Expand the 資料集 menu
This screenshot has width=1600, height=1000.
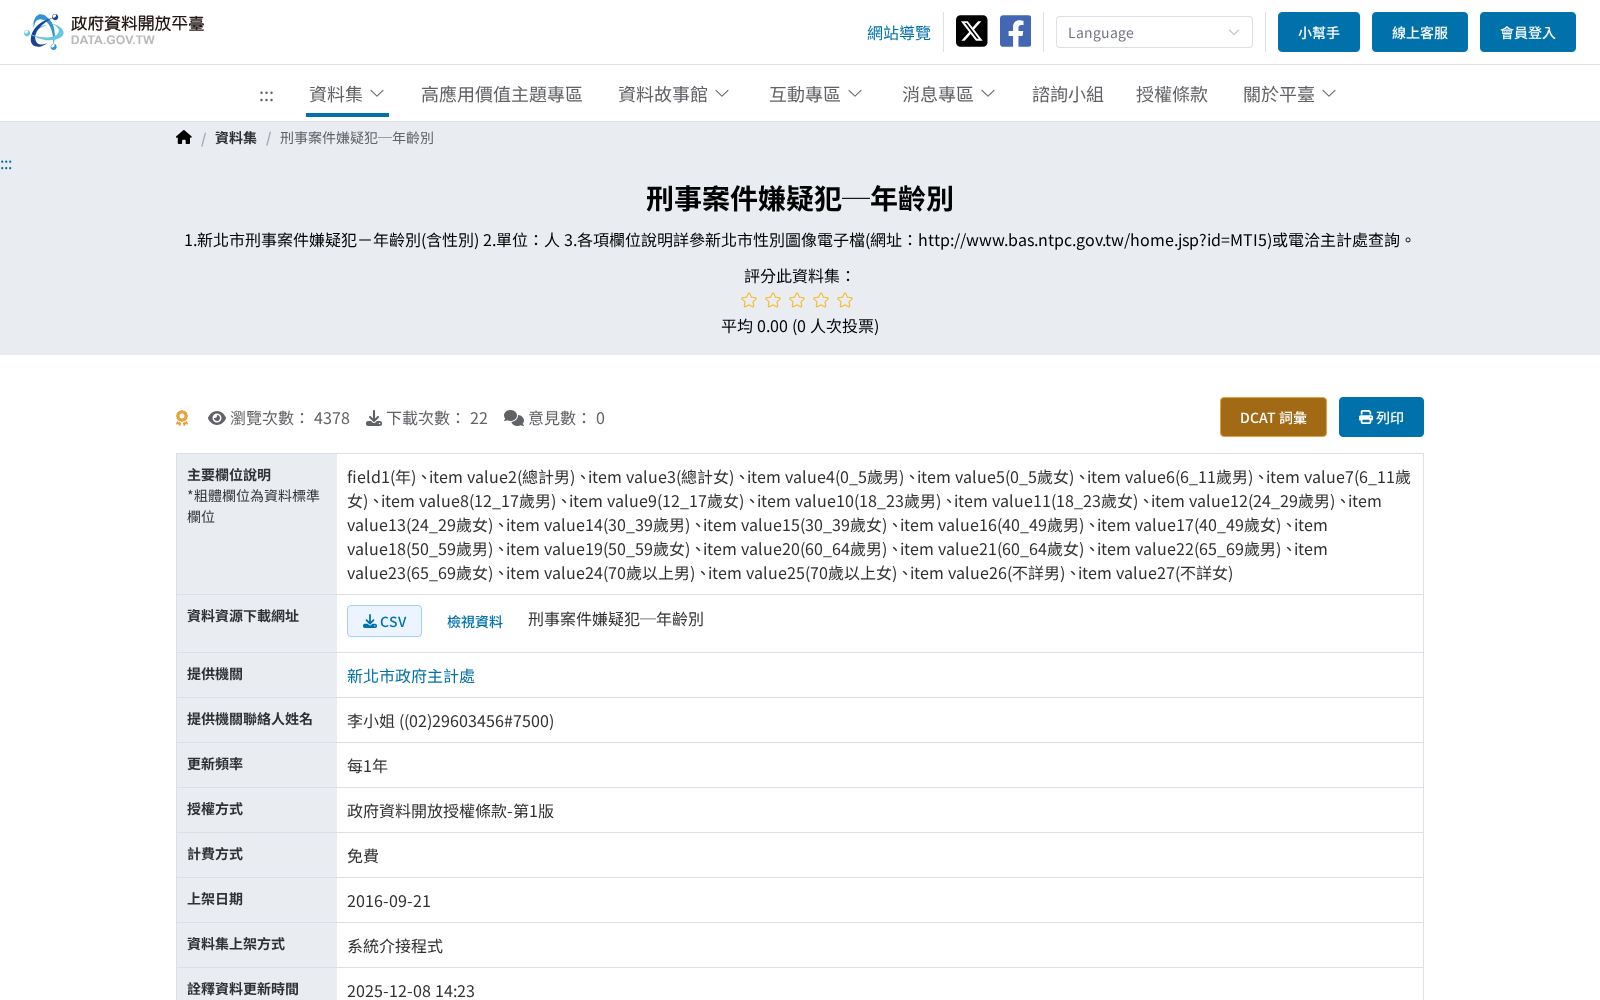(347, 94)
